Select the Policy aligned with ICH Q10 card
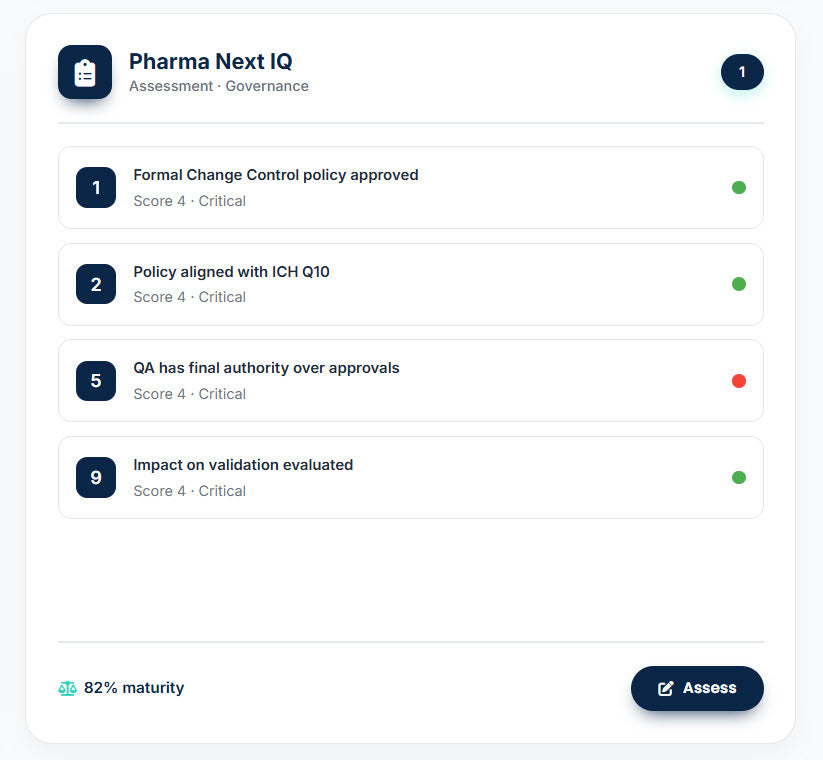823x760 pixels. [x=410, y=284]
